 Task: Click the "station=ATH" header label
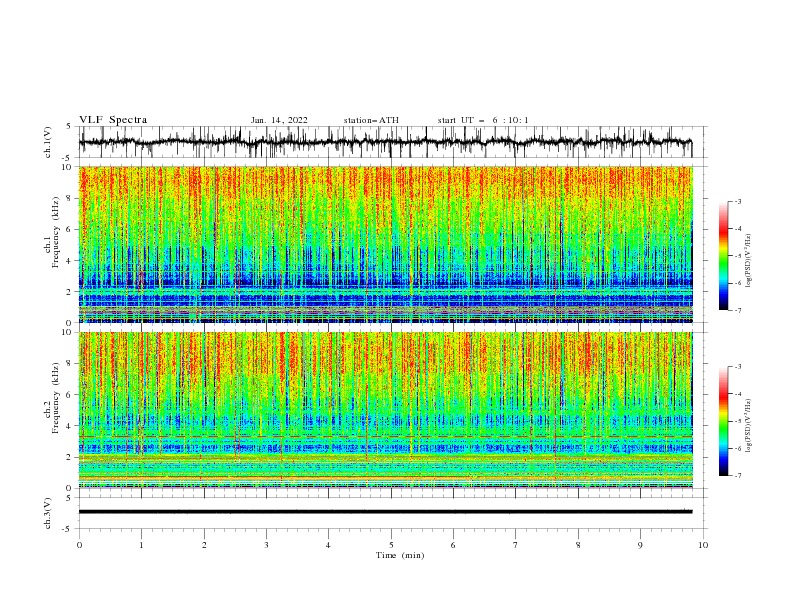coord(371,120)
